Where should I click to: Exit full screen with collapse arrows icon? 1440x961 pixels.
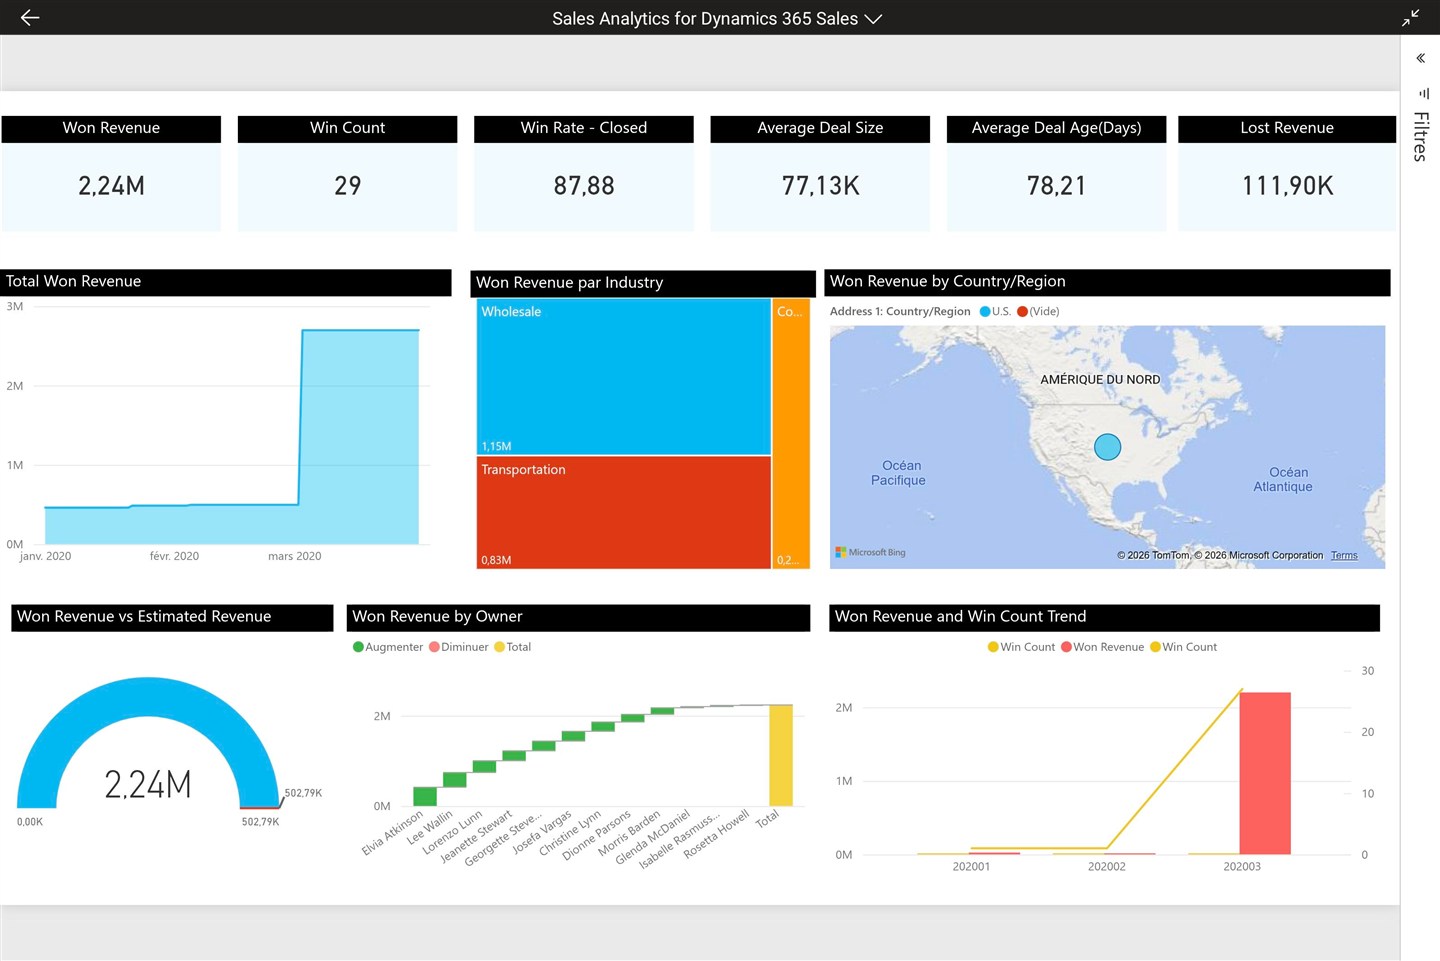click(x=1411, y=17)
